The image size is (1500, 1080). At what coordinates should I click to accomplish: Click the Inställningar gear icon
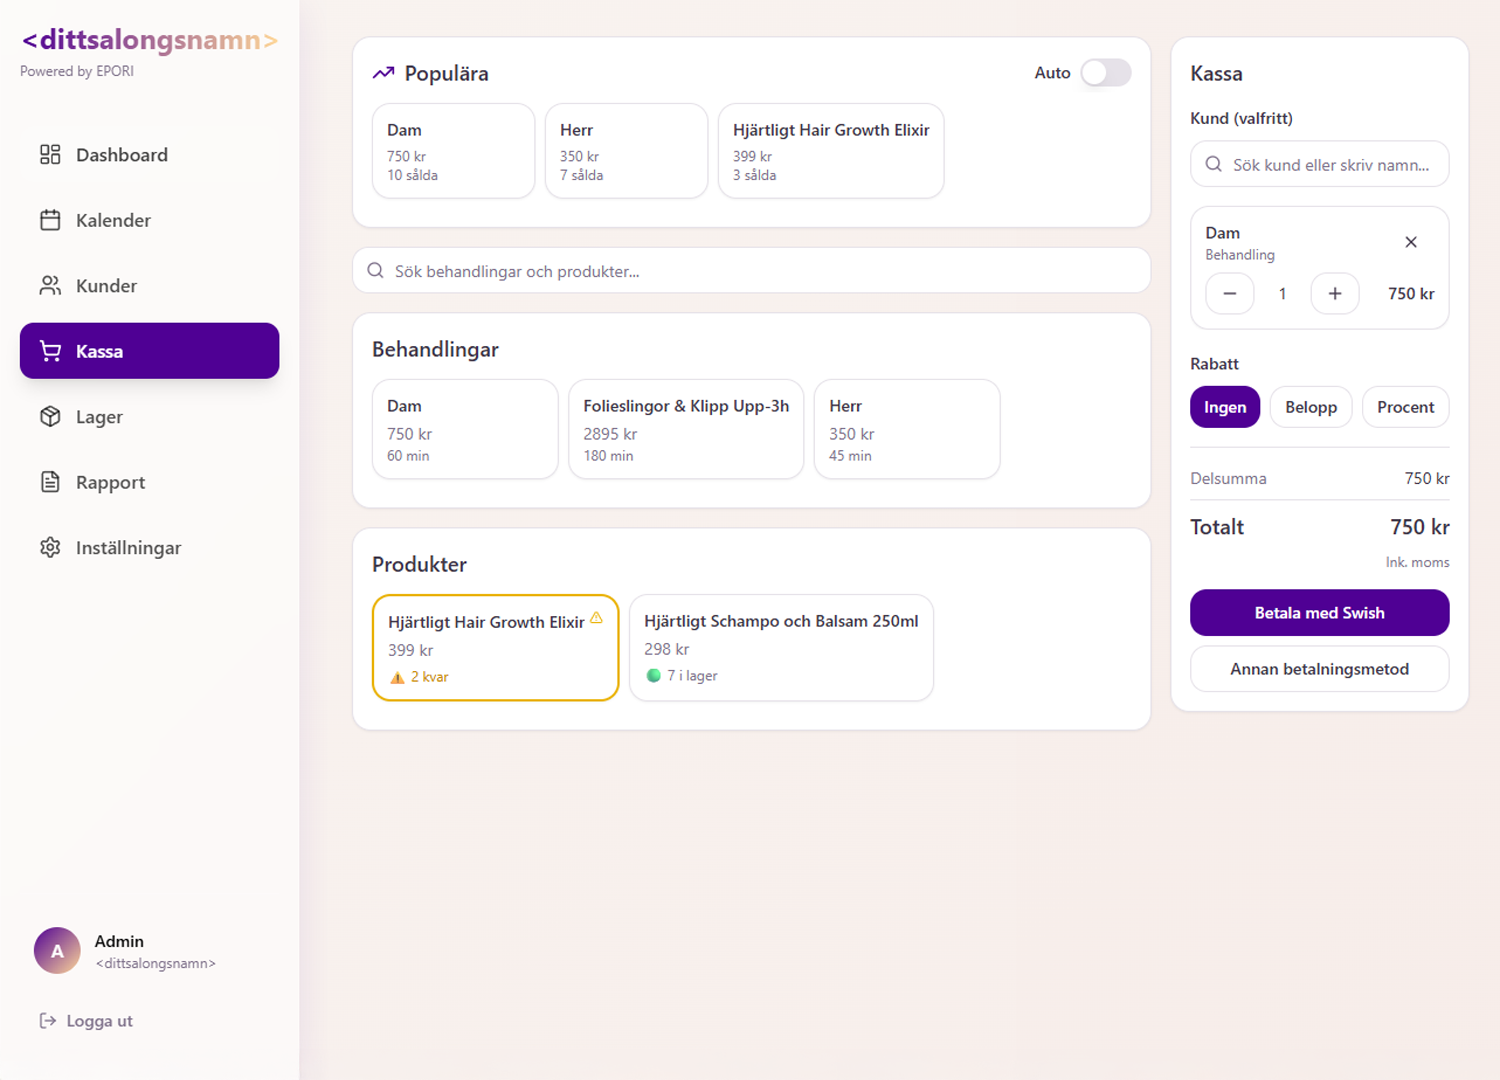(x=50, y=548)
